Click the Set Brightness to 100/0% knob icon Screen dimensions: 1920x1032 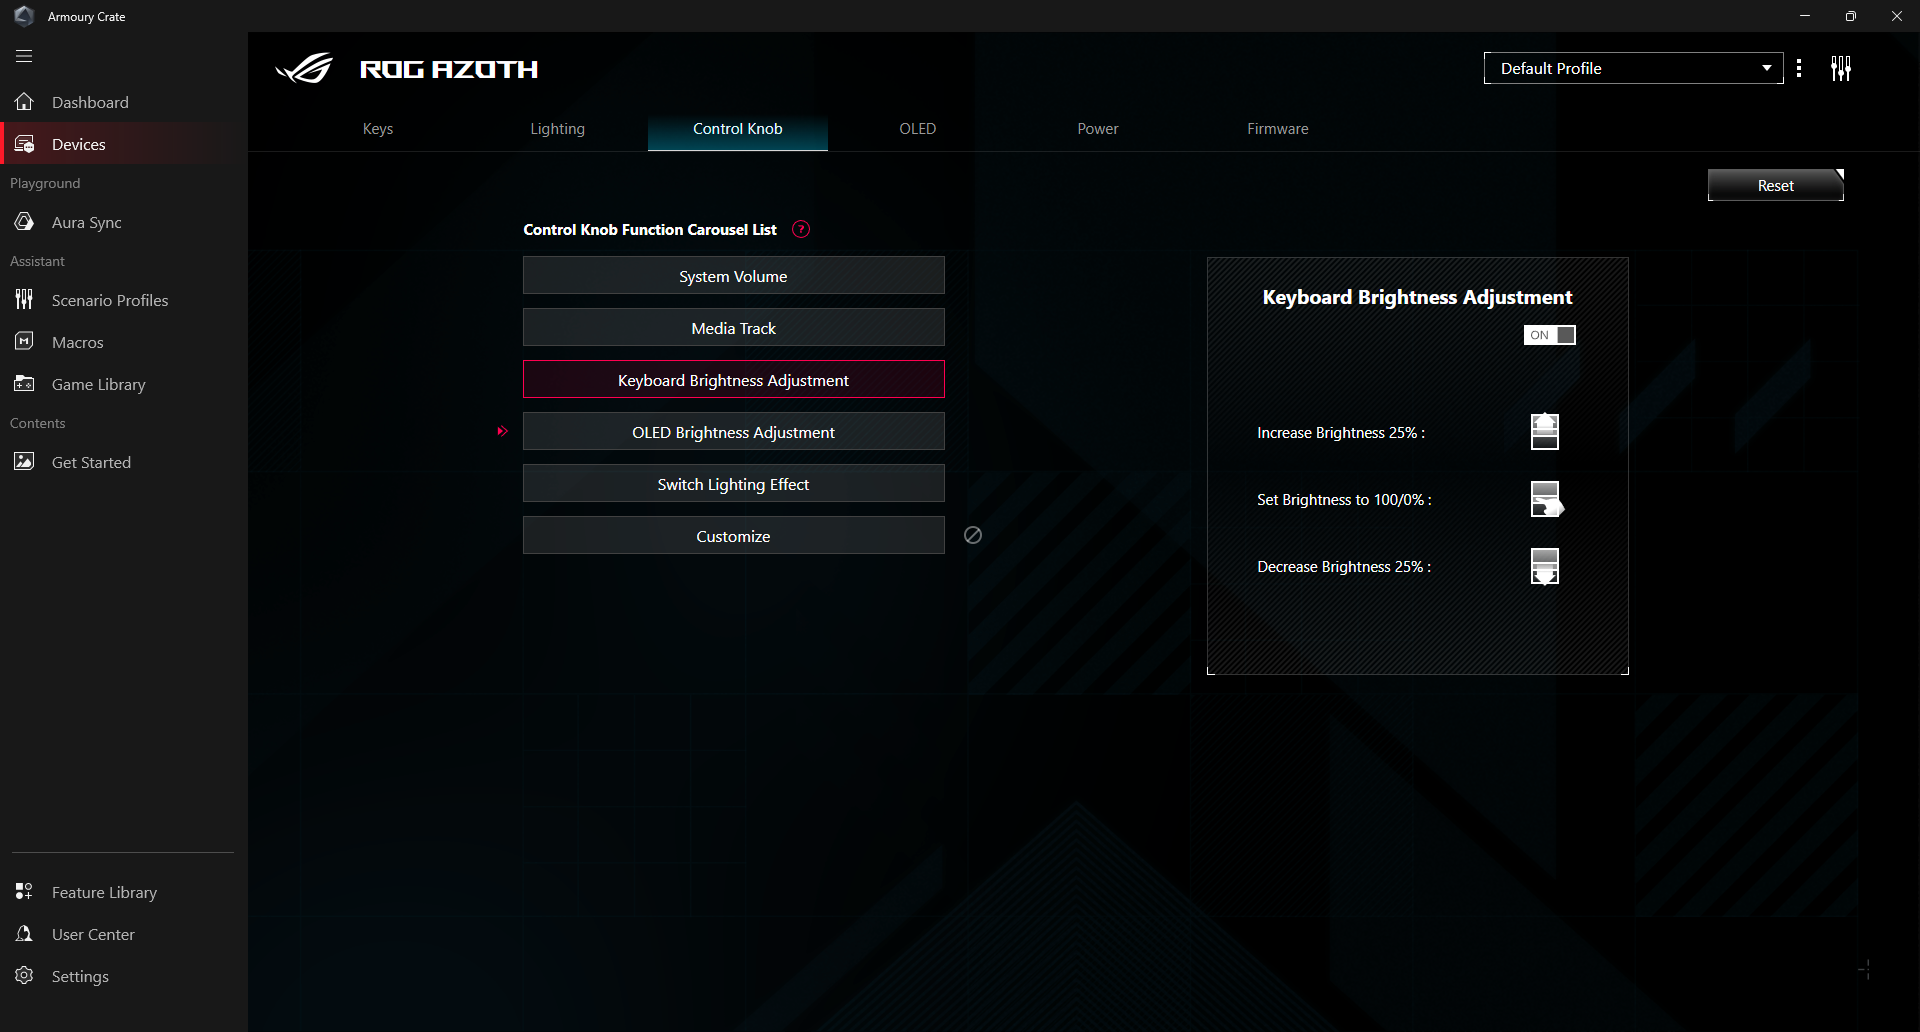pos(1546,499)
